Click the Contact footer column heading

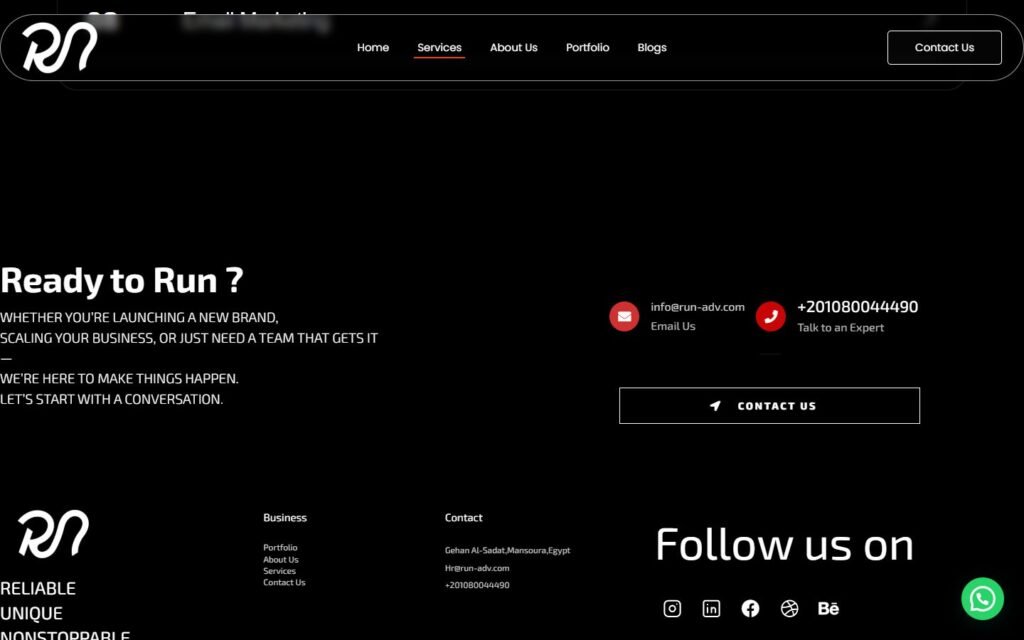pos(464,518)
